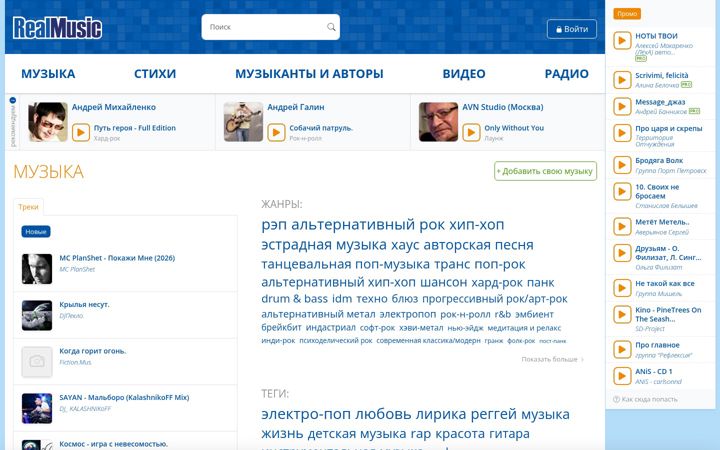
Task: Select genre эстрадная музыка
Action: pyautogui.click(x=324, y=245)
